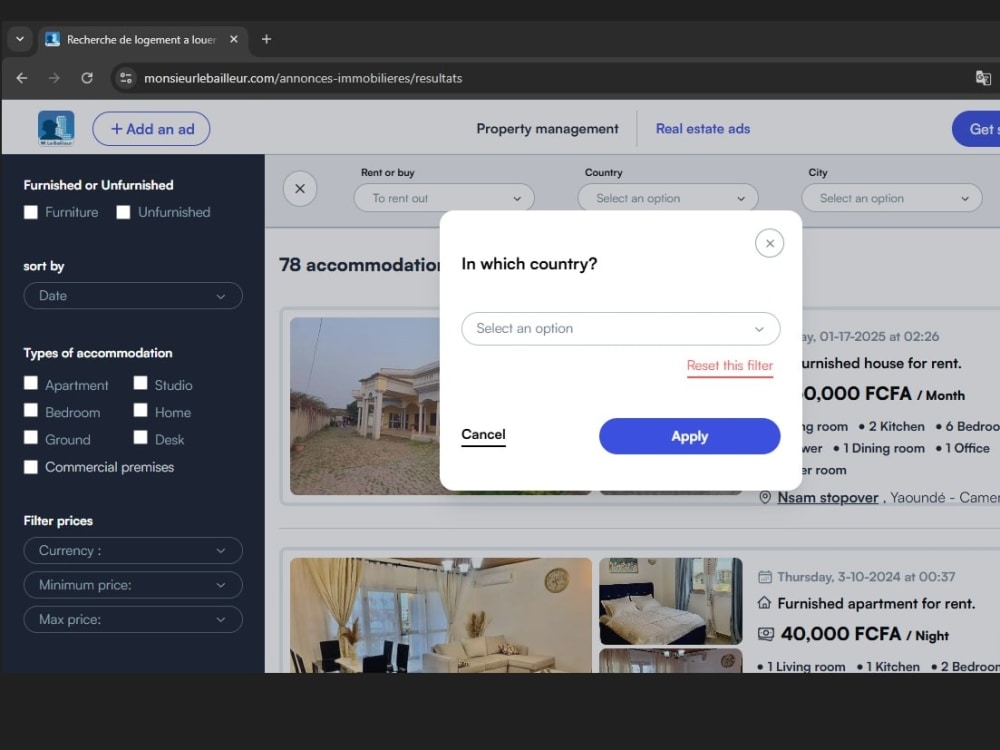Select the Recherche de logement browser tab
The image size is (1000, 750).
tap(142, 40)
